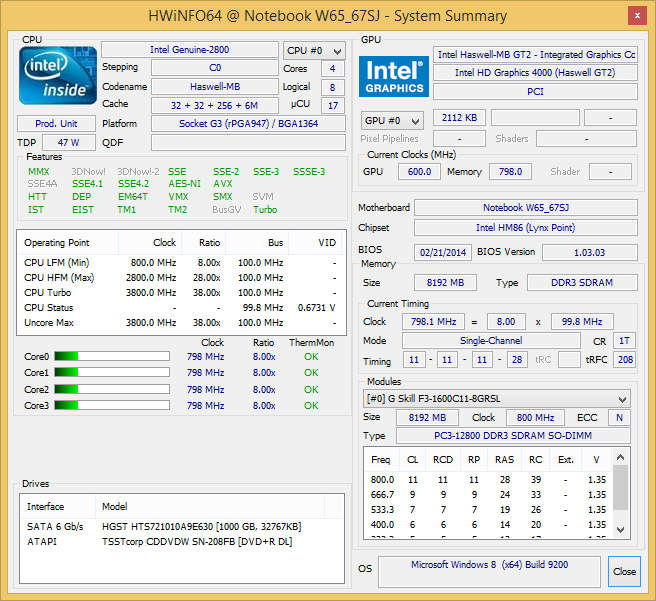Click the GPU Memory clock 798.0 field

(x=510, y=172)
